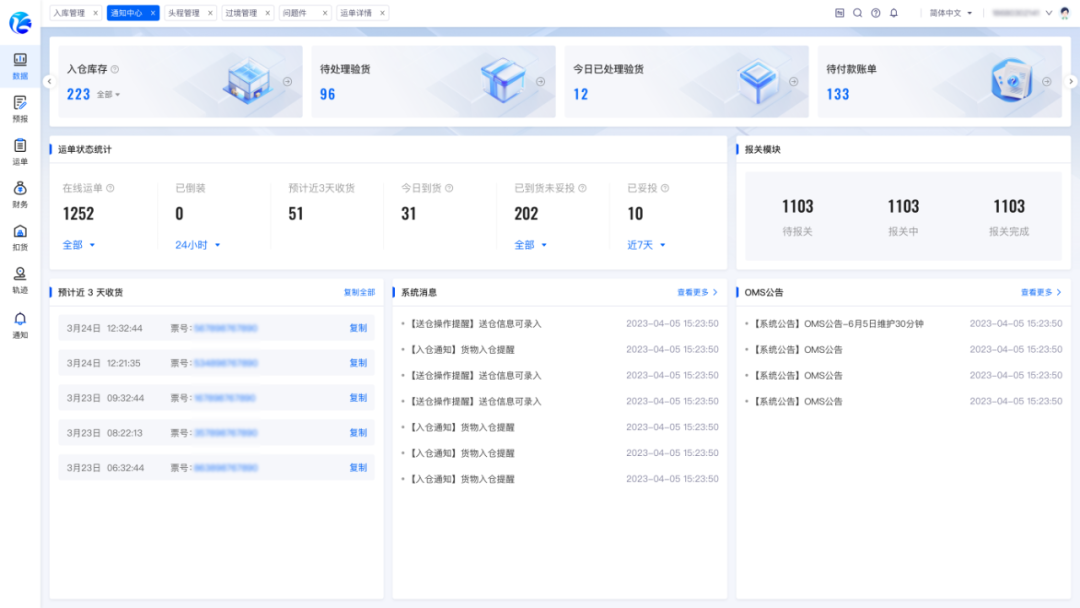
Task: Open the 轨迹 tracking sidebar icon
Action: click(20, 280)
